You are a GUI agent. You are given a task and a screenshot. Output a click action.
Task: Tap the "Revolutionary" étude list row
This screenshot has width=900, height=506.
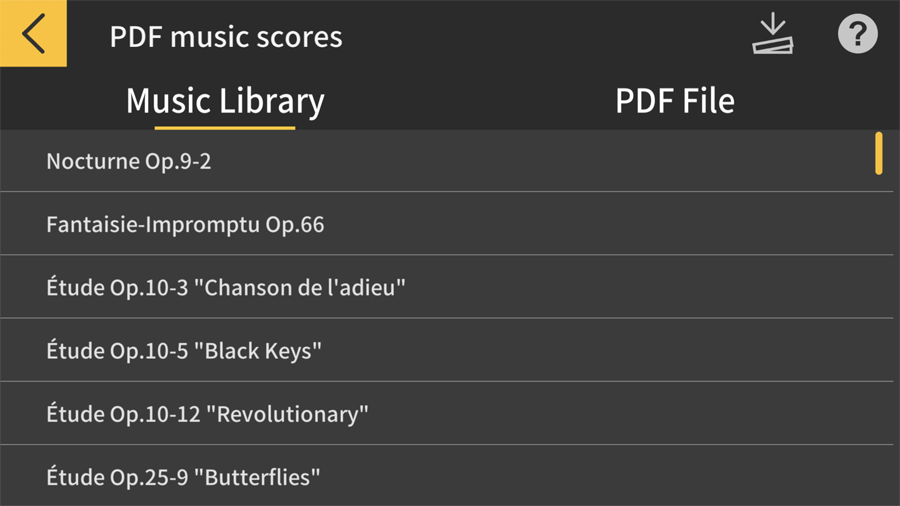(440, 414)
